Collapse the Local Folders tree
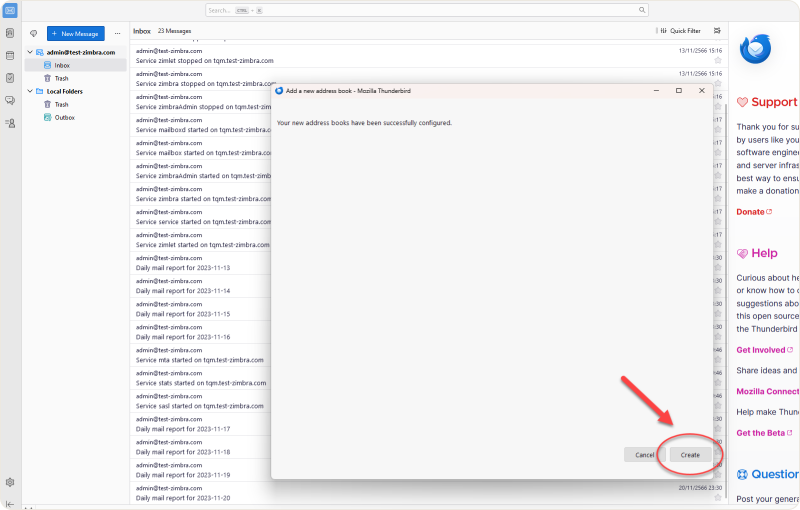 30,91
